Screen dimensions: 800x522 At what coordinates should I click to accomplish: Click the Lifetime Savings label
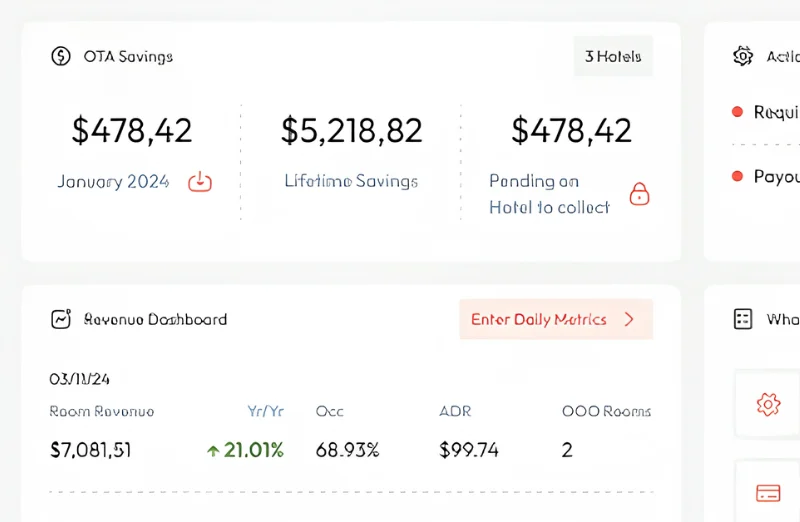click(351, 181)
